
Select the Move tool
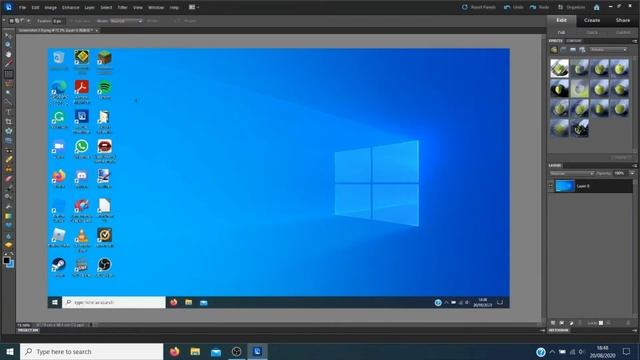[8, 35]
